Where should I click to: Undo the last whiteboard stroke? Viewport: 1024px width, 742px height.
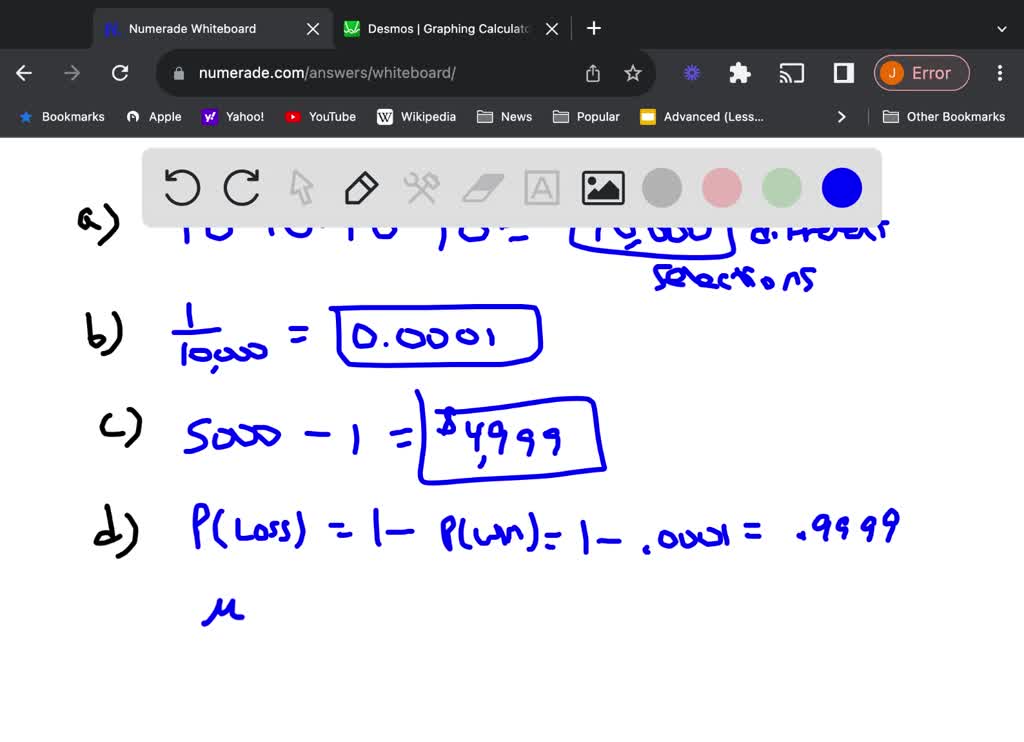[182, 187]
